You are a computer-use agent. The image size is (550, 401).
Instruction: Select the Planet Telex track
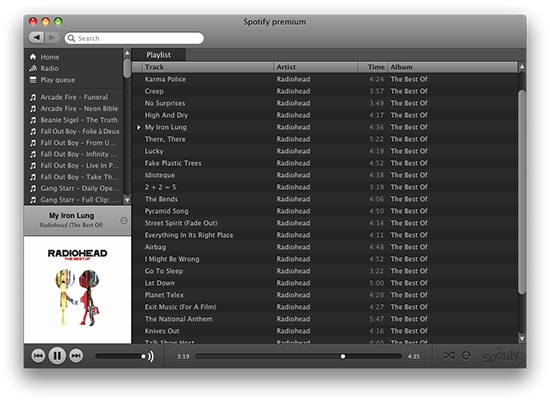pos(325,295)
